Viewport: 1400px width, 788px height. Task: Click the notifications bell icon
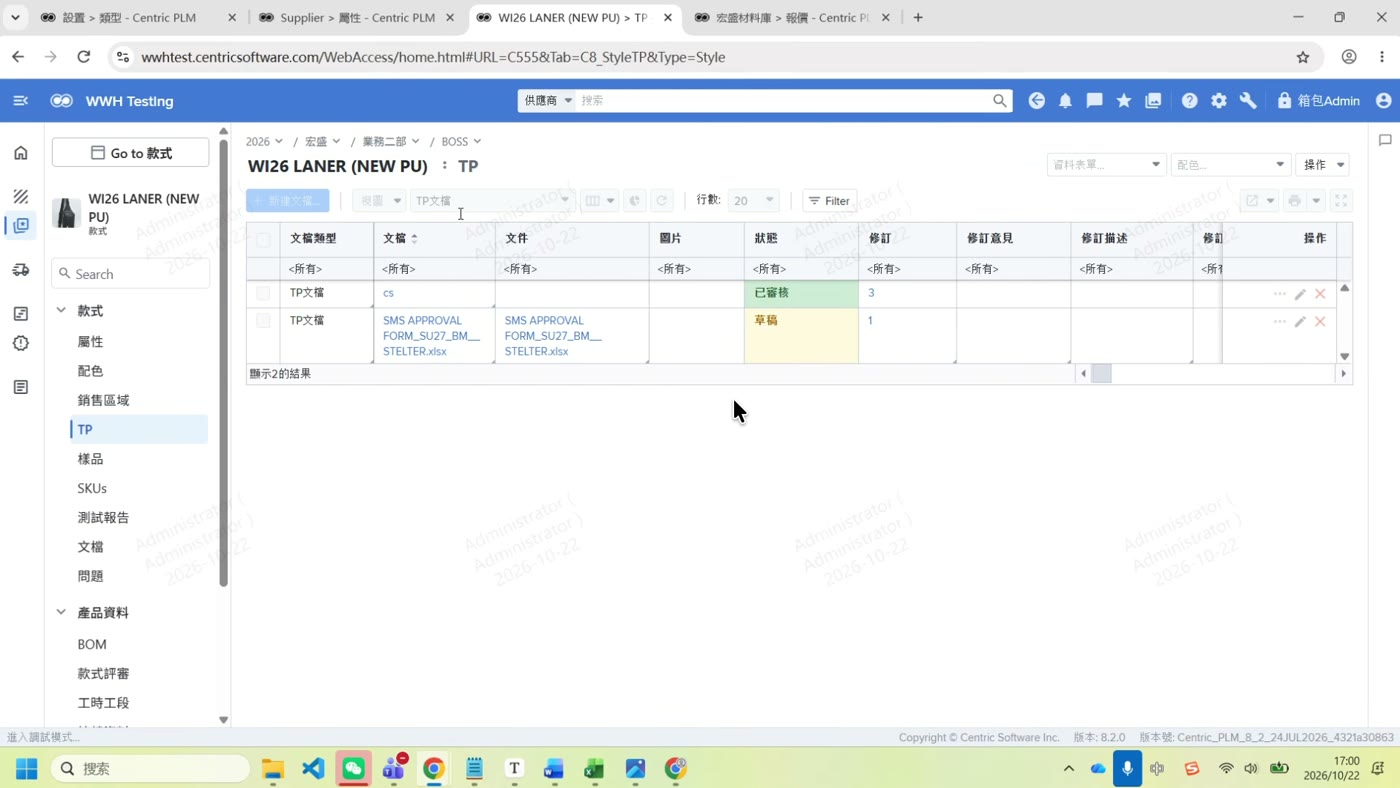click(x=1065, y=101)
